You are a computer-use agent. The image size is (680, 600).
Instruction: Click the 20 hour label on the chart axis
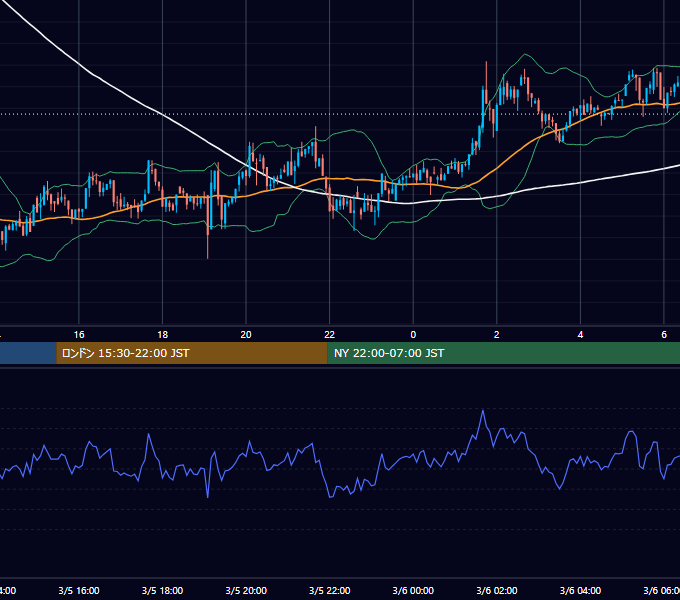tap(246, 335)
